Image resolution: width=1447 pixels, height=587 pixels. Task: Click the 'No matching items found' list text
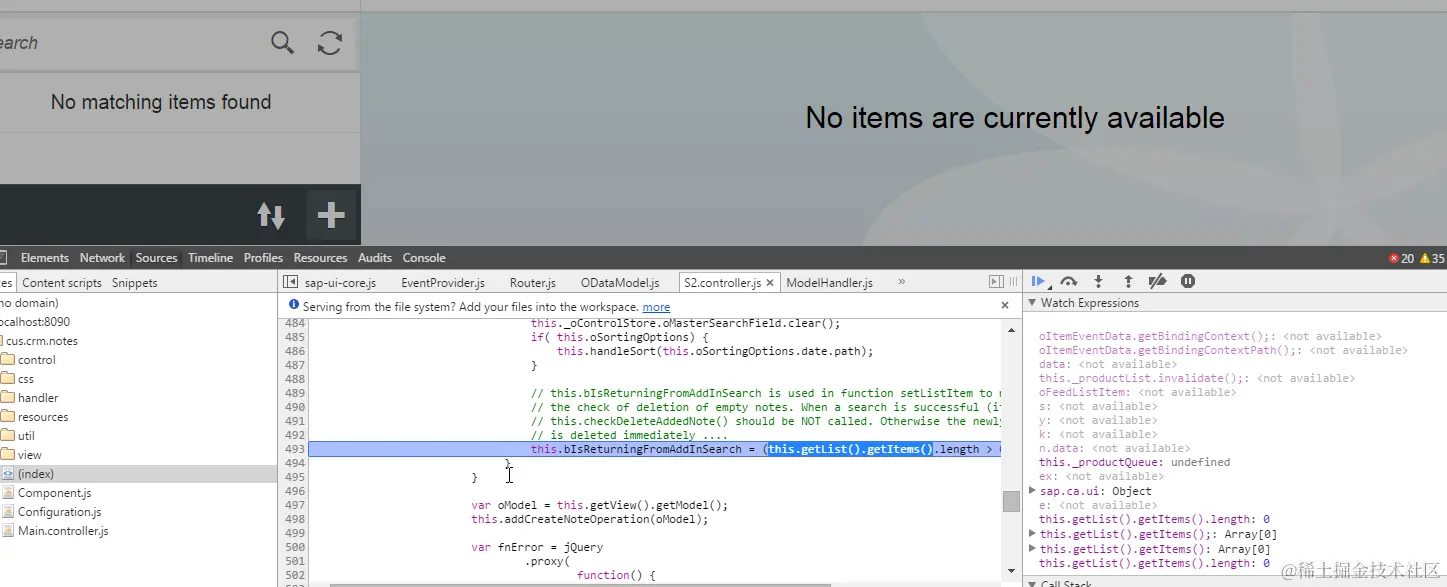click(x=161, y=102)
